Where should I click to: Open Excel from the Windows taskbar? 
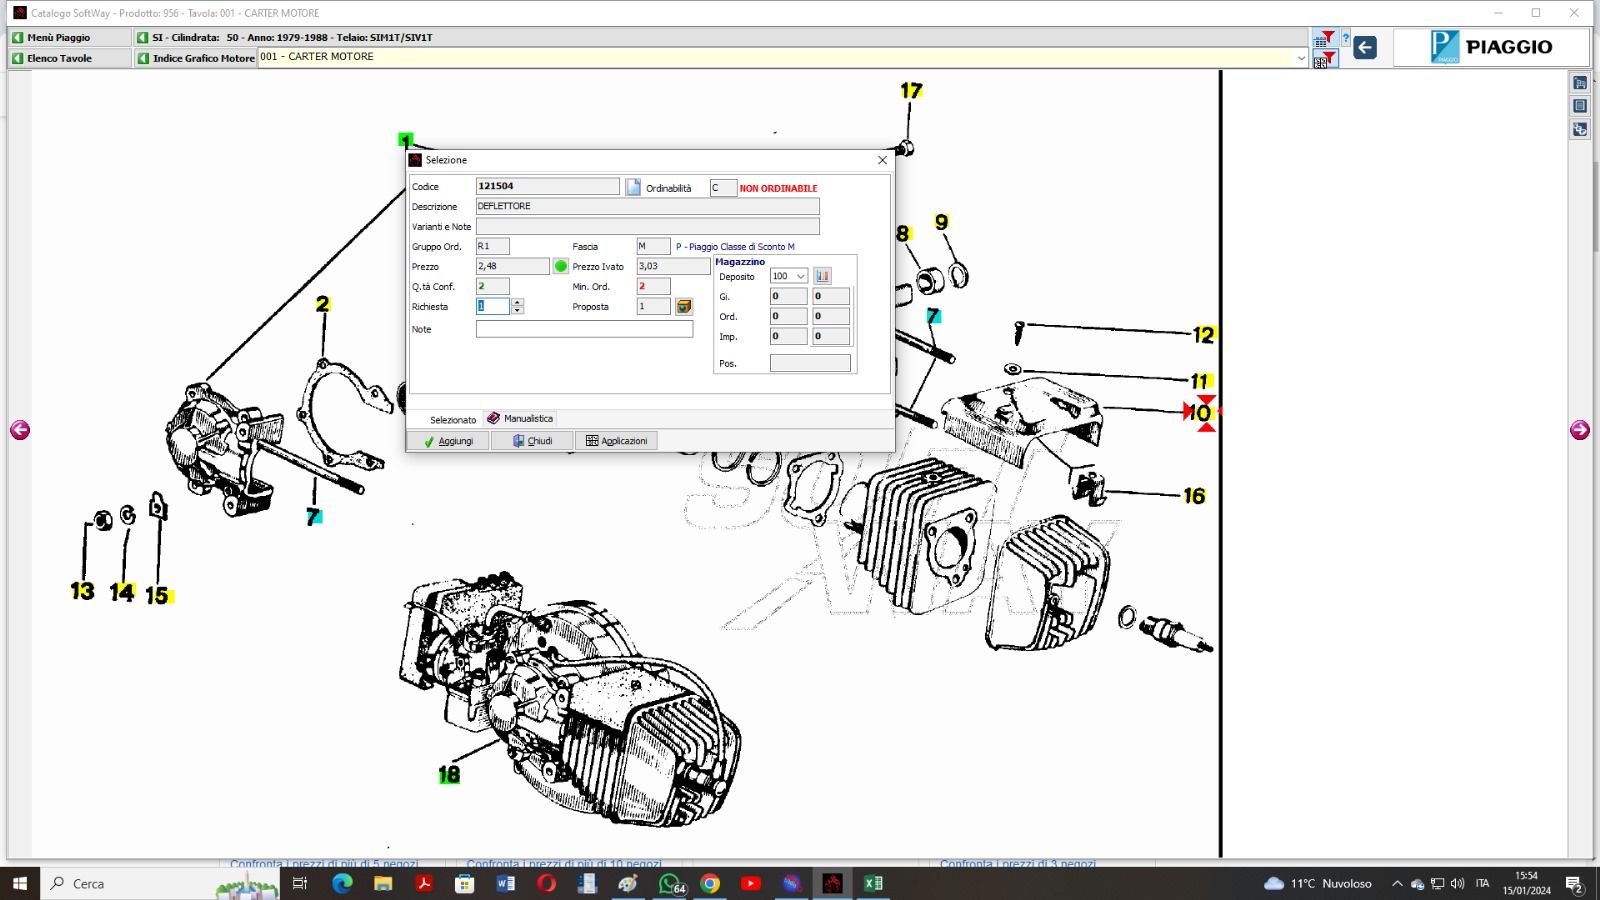point(873,883)
